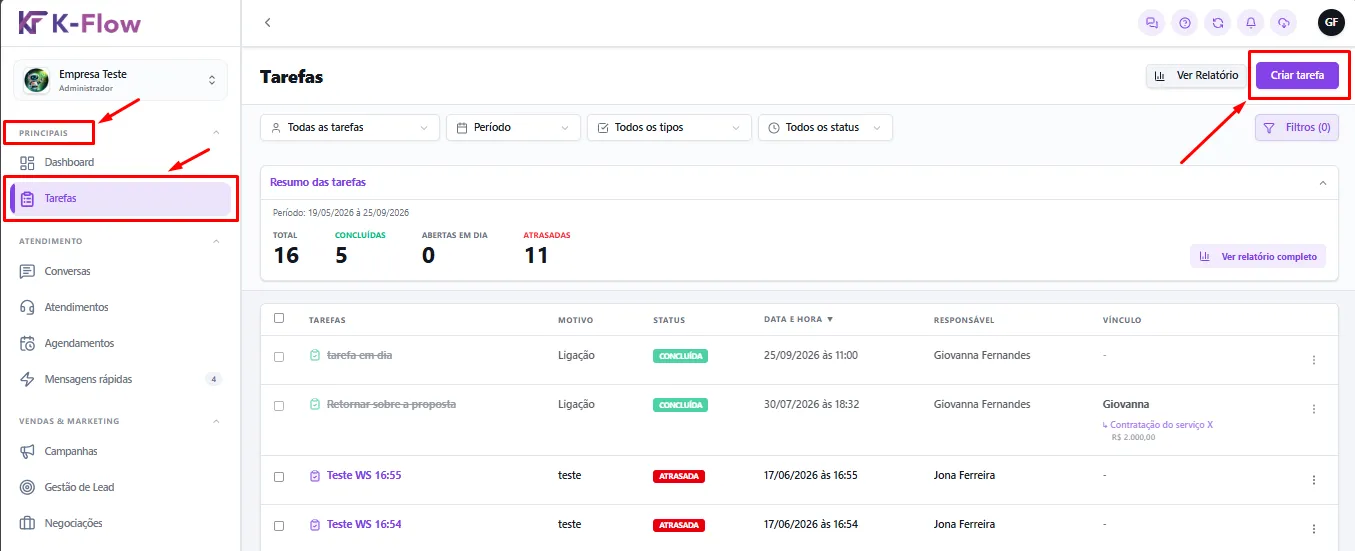Viewport: 1355px width, 551px height.
Task: Collapse the Atendimento sidebar section
Action: click(217, 241)
